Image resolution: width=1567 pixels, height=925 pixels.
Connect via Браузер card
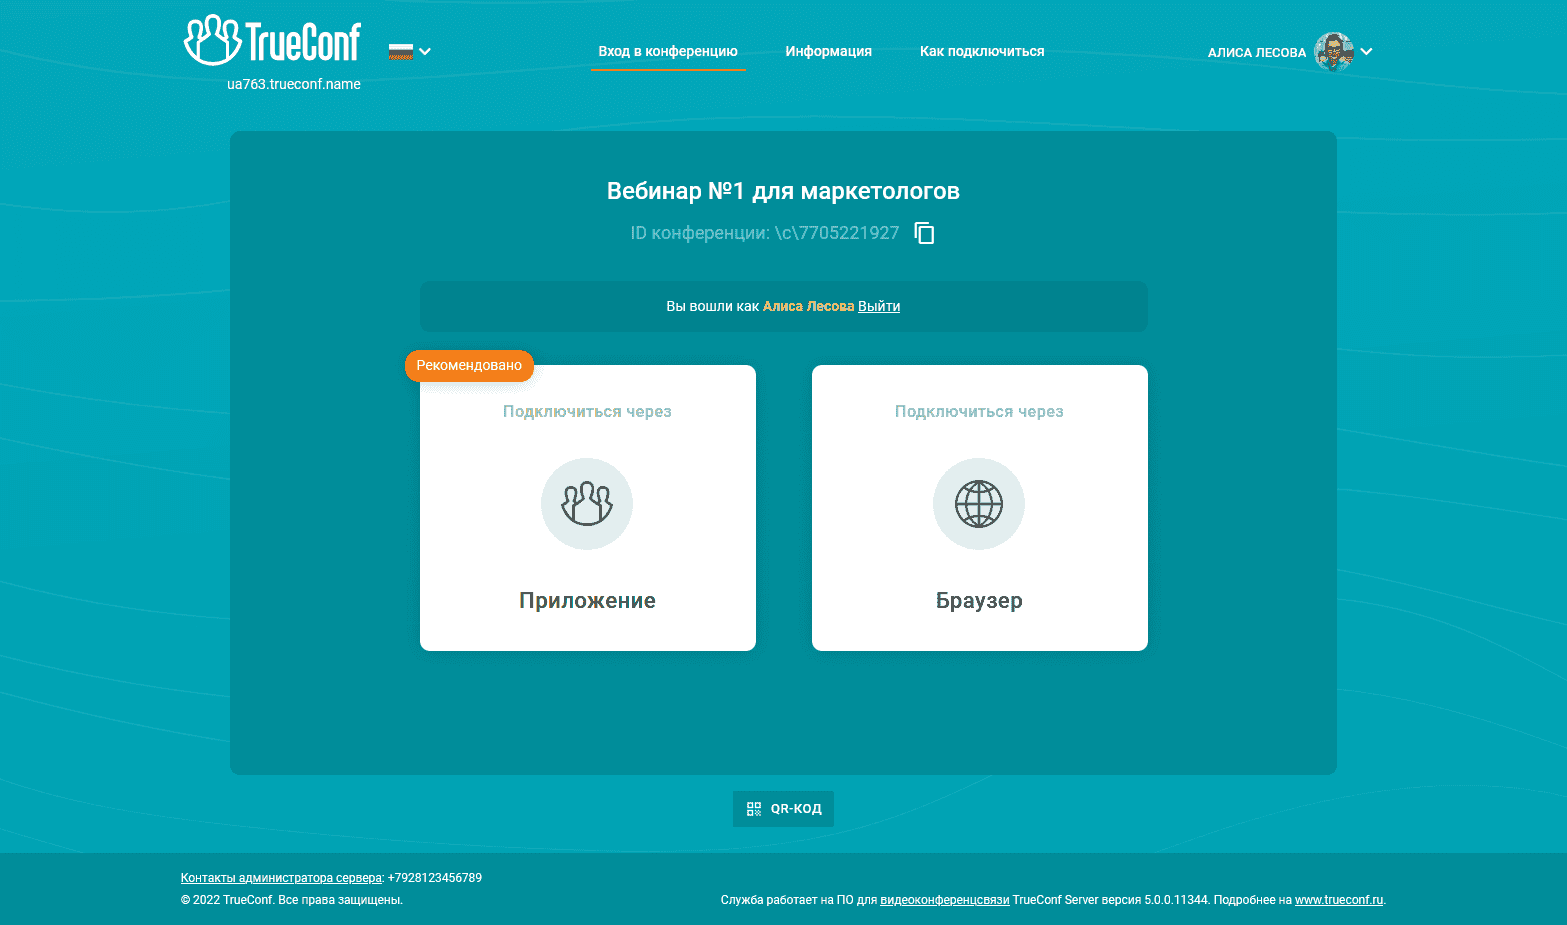(x=980, y=508)
